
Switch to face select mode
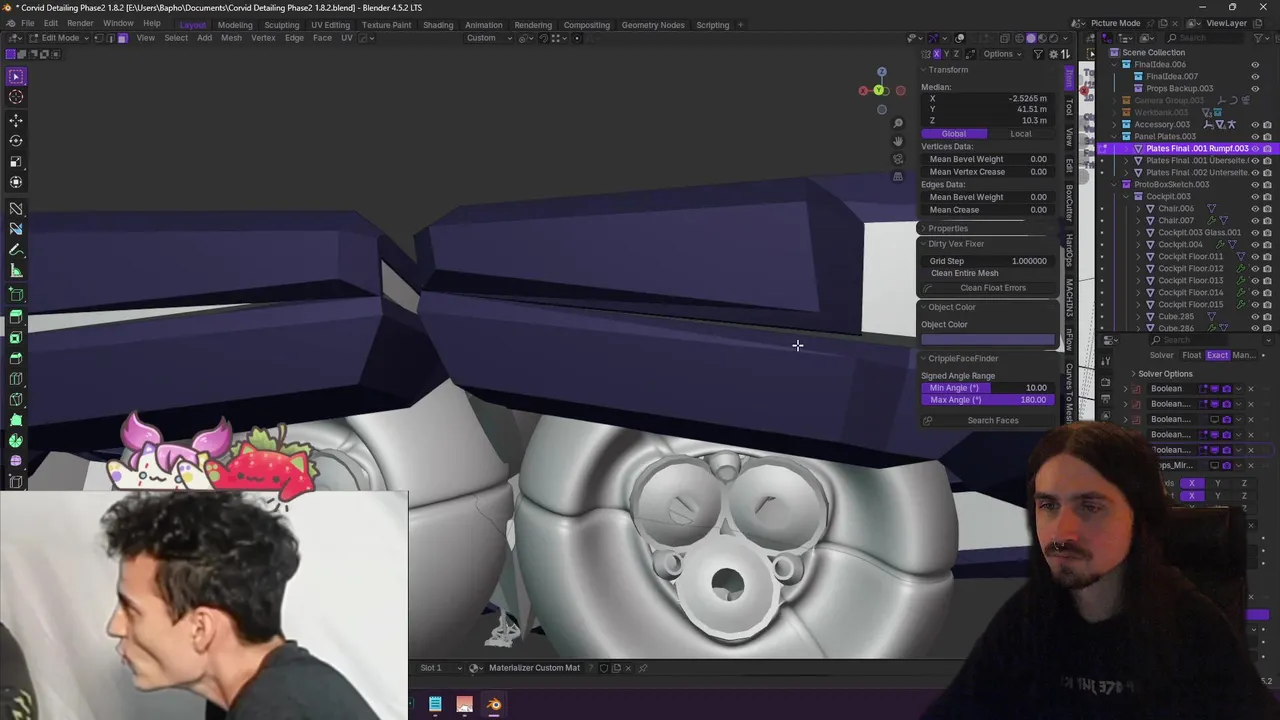pyautogui.click(x=122, y=38)
